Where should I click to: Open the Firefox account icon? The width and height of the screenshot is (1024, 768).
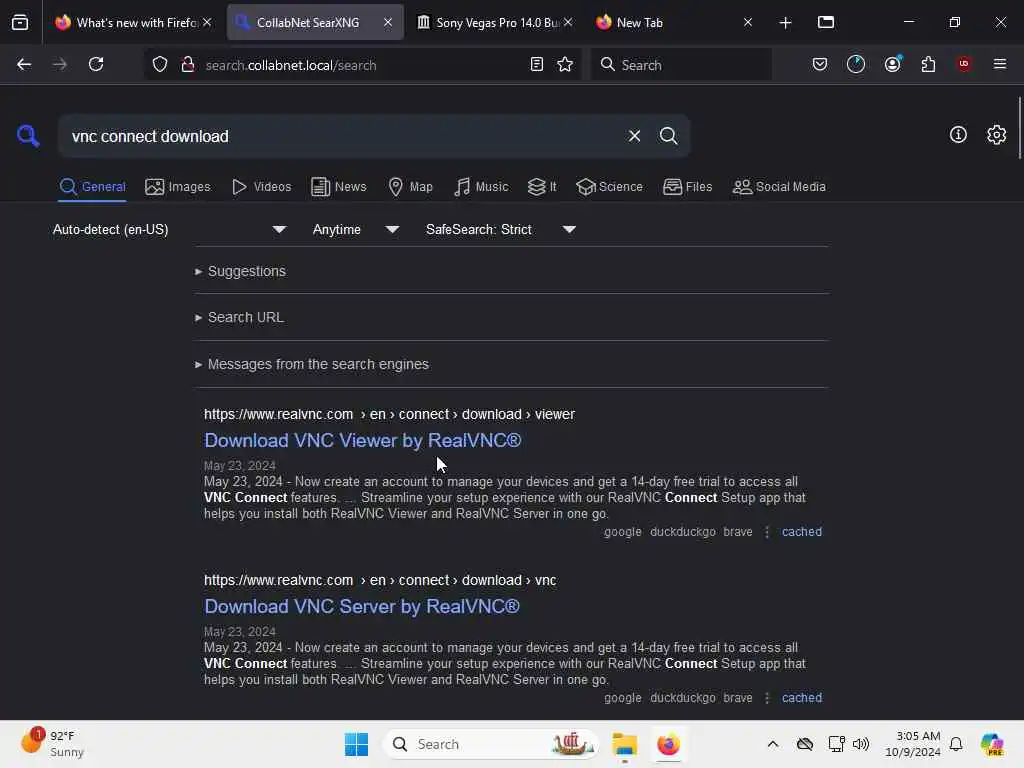tap(893, 65)
